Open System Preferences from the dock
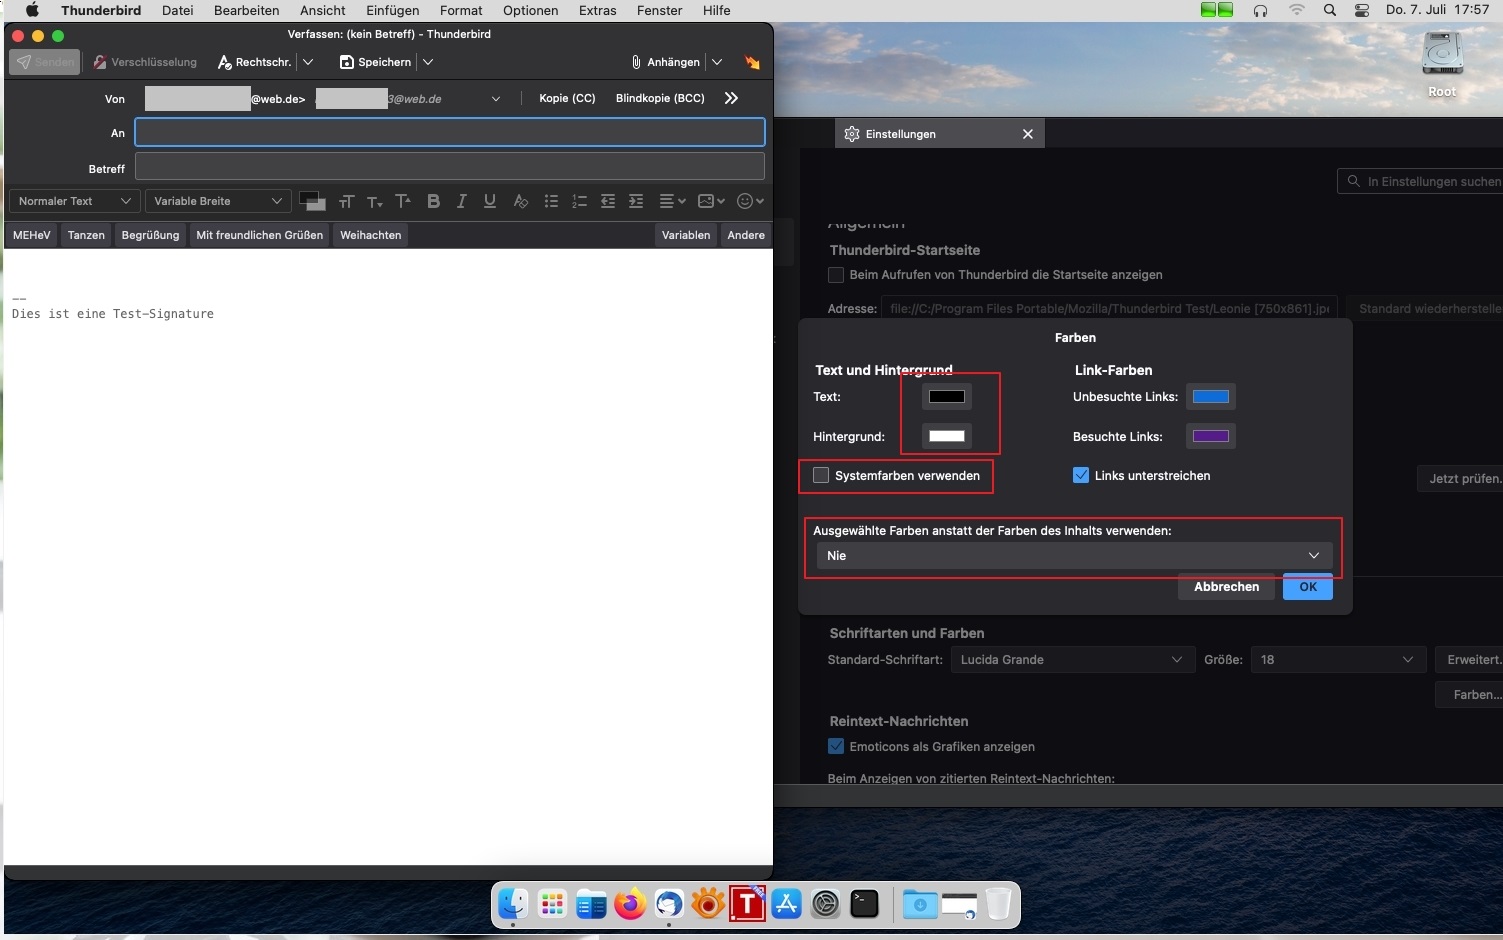Image resolution: width=1503 pixels, height=940 pixels. (x=826, y=904)
